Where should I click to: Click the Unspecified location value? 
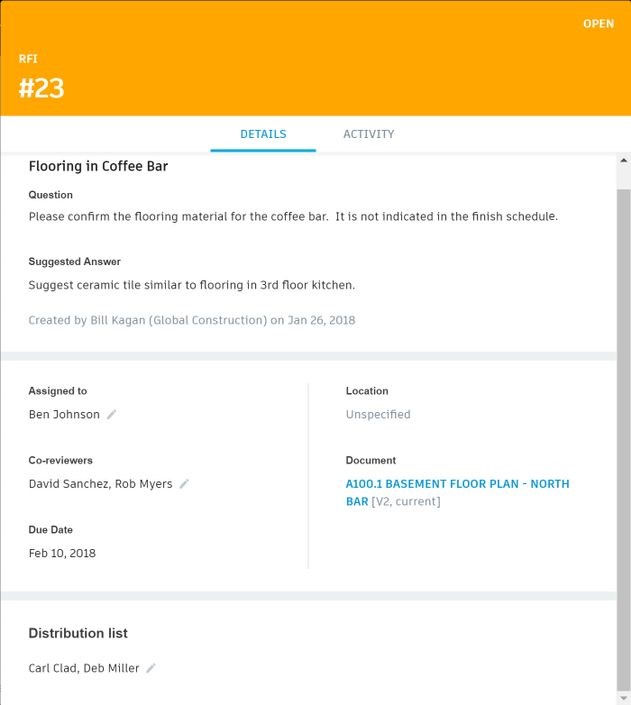click(x=378, y=415)
